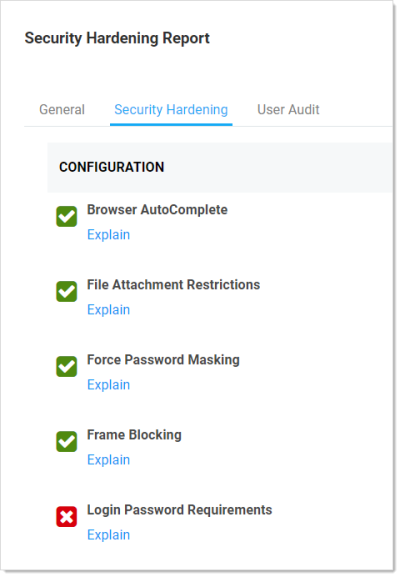Select the Frame Blocking item label

tap(134, 435)
